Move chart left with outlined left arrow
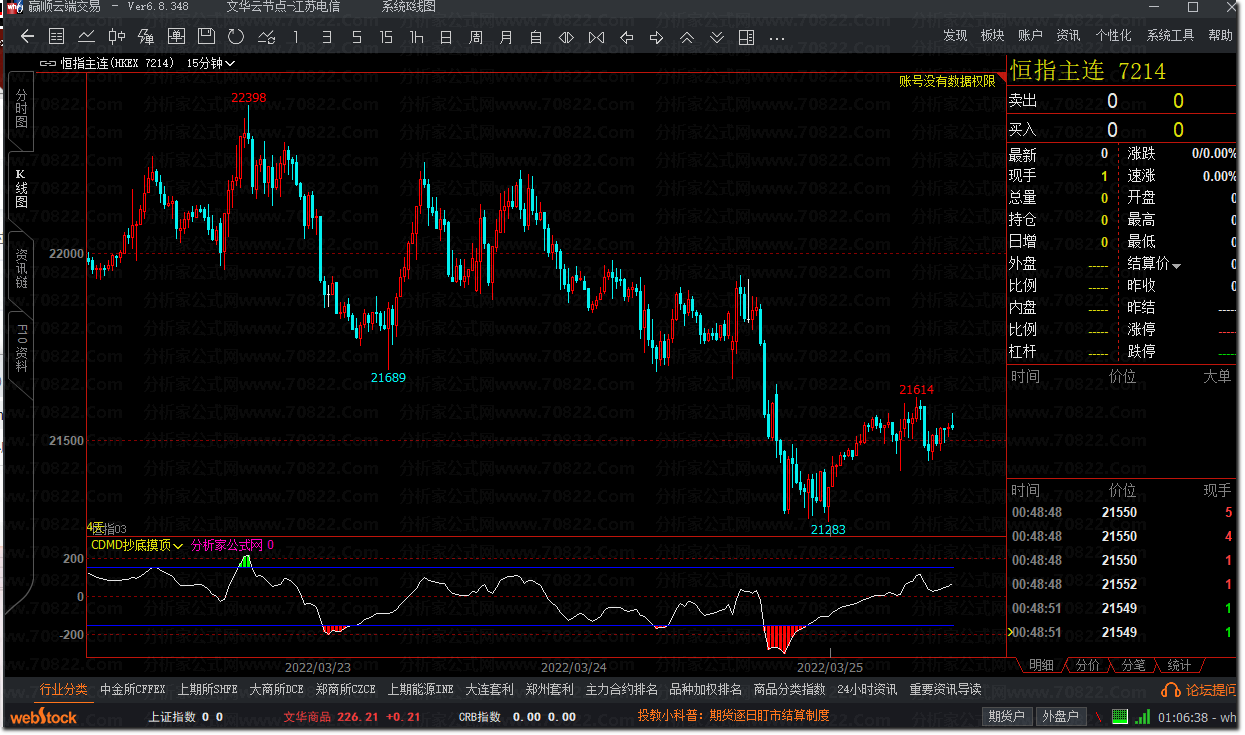Image resolution: width=1245 pixels, height=735 pixels. [x=627, y=37]
